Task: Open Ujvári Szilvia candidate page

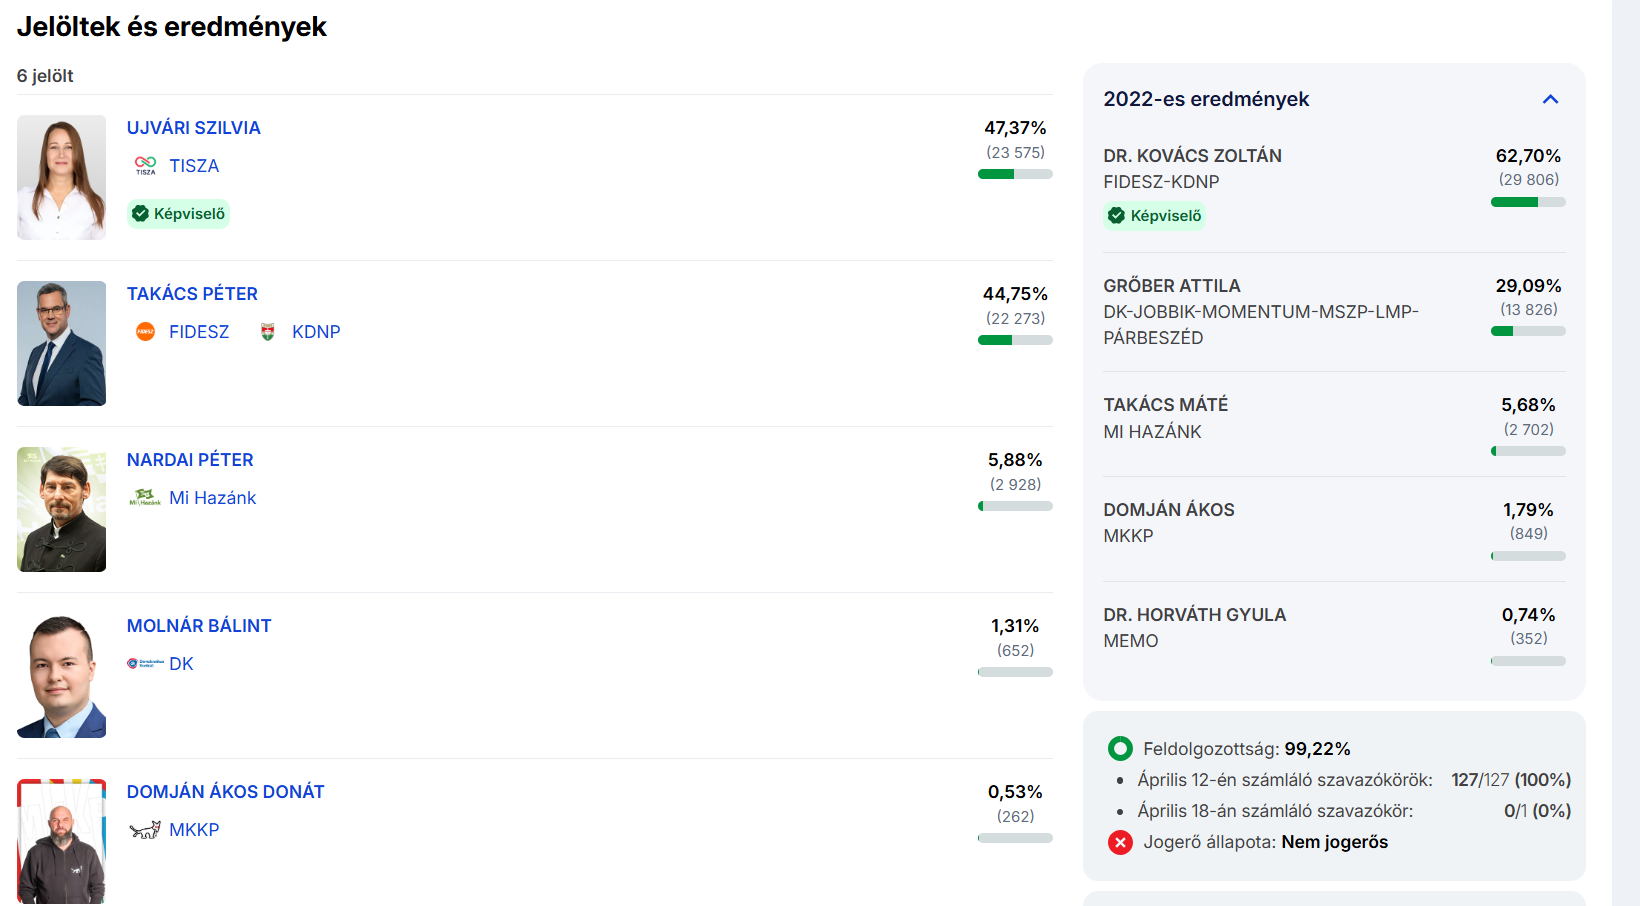Action: click(193, 128)
